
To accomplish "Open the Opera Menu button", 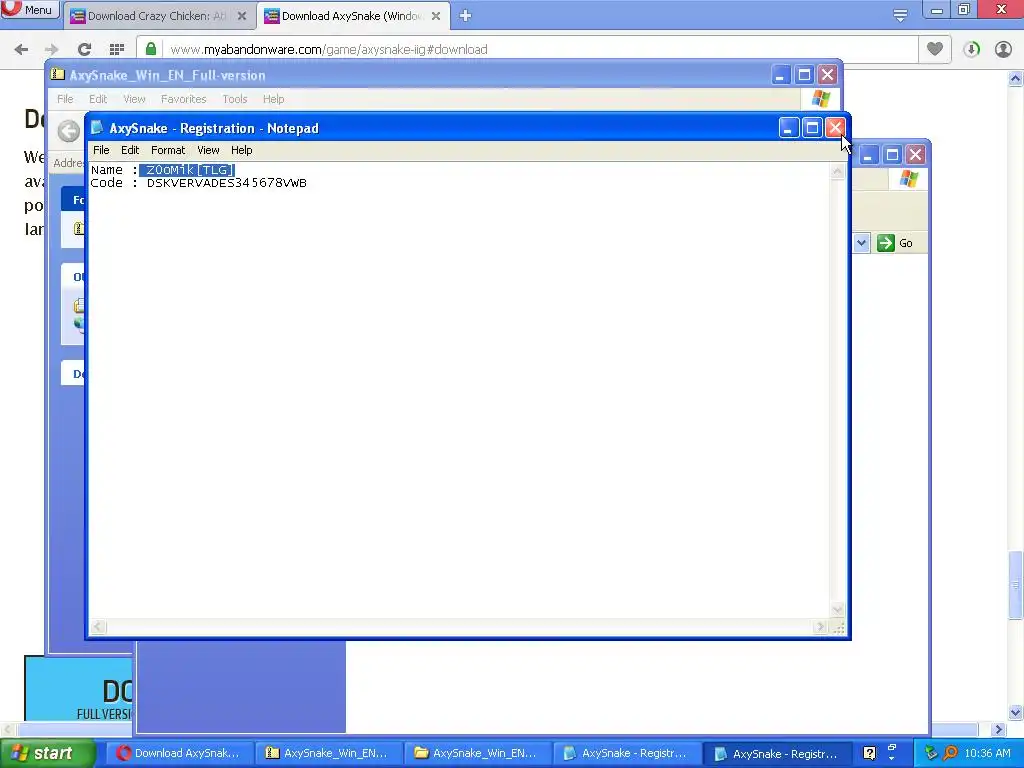I will pos(29,9).
